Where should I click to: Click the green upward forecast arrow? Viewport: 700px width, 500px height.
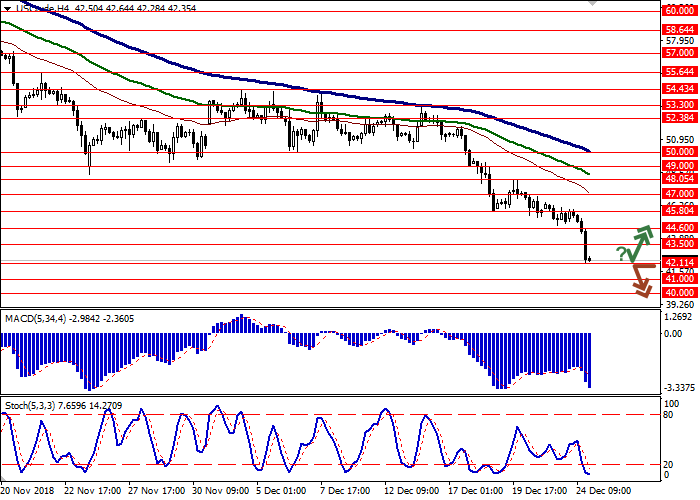[x=641, y=237]
